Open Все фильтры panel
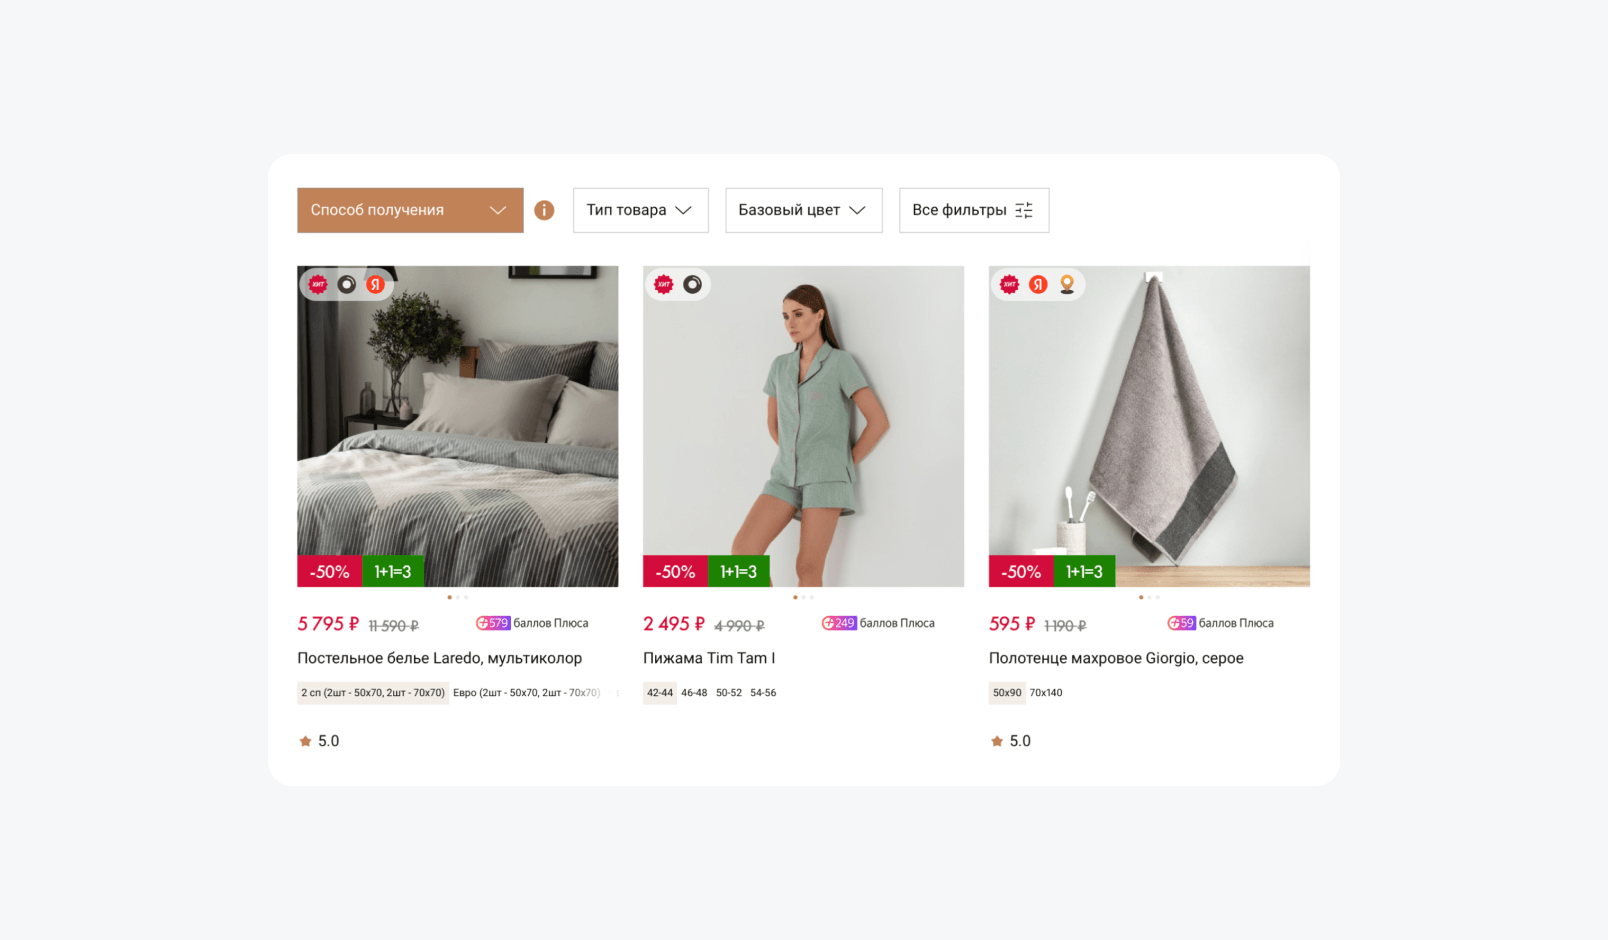This screenshot has height=940, width=1608. 974,210
